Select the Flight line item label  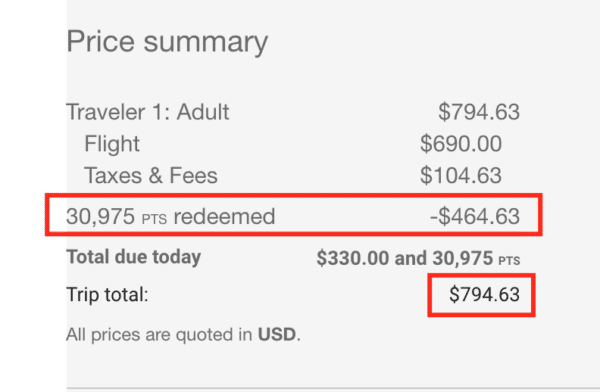(112, 144)
